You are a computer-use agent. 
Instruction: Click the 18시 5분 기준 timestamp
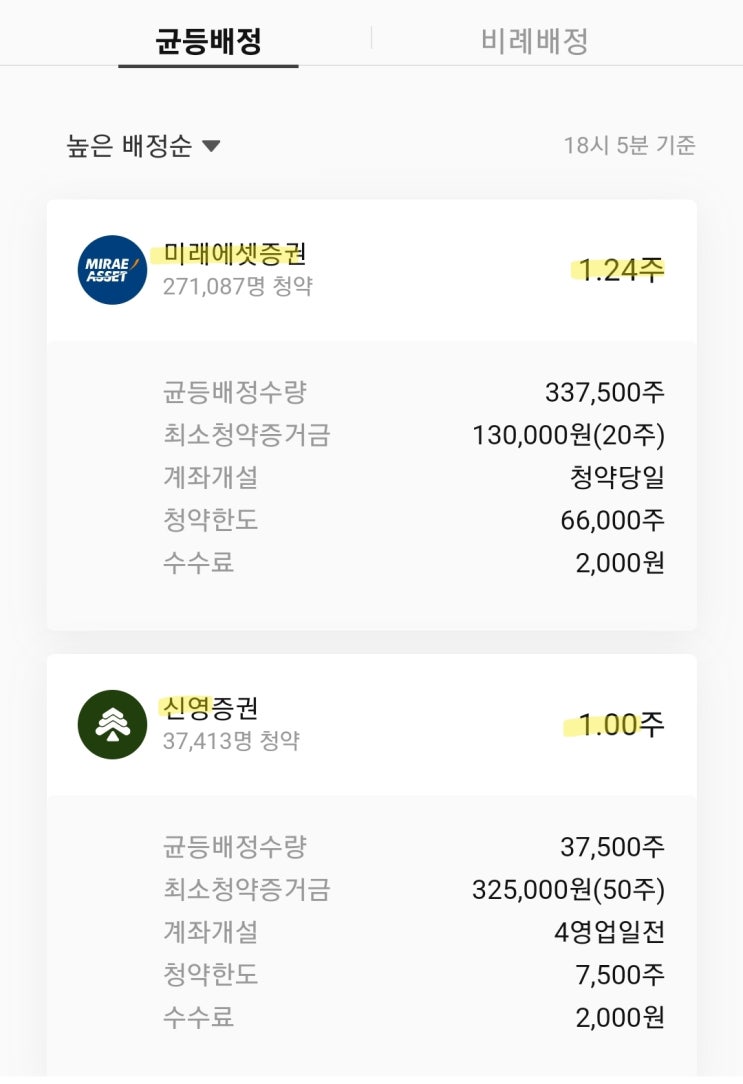(x=629, y=146)
